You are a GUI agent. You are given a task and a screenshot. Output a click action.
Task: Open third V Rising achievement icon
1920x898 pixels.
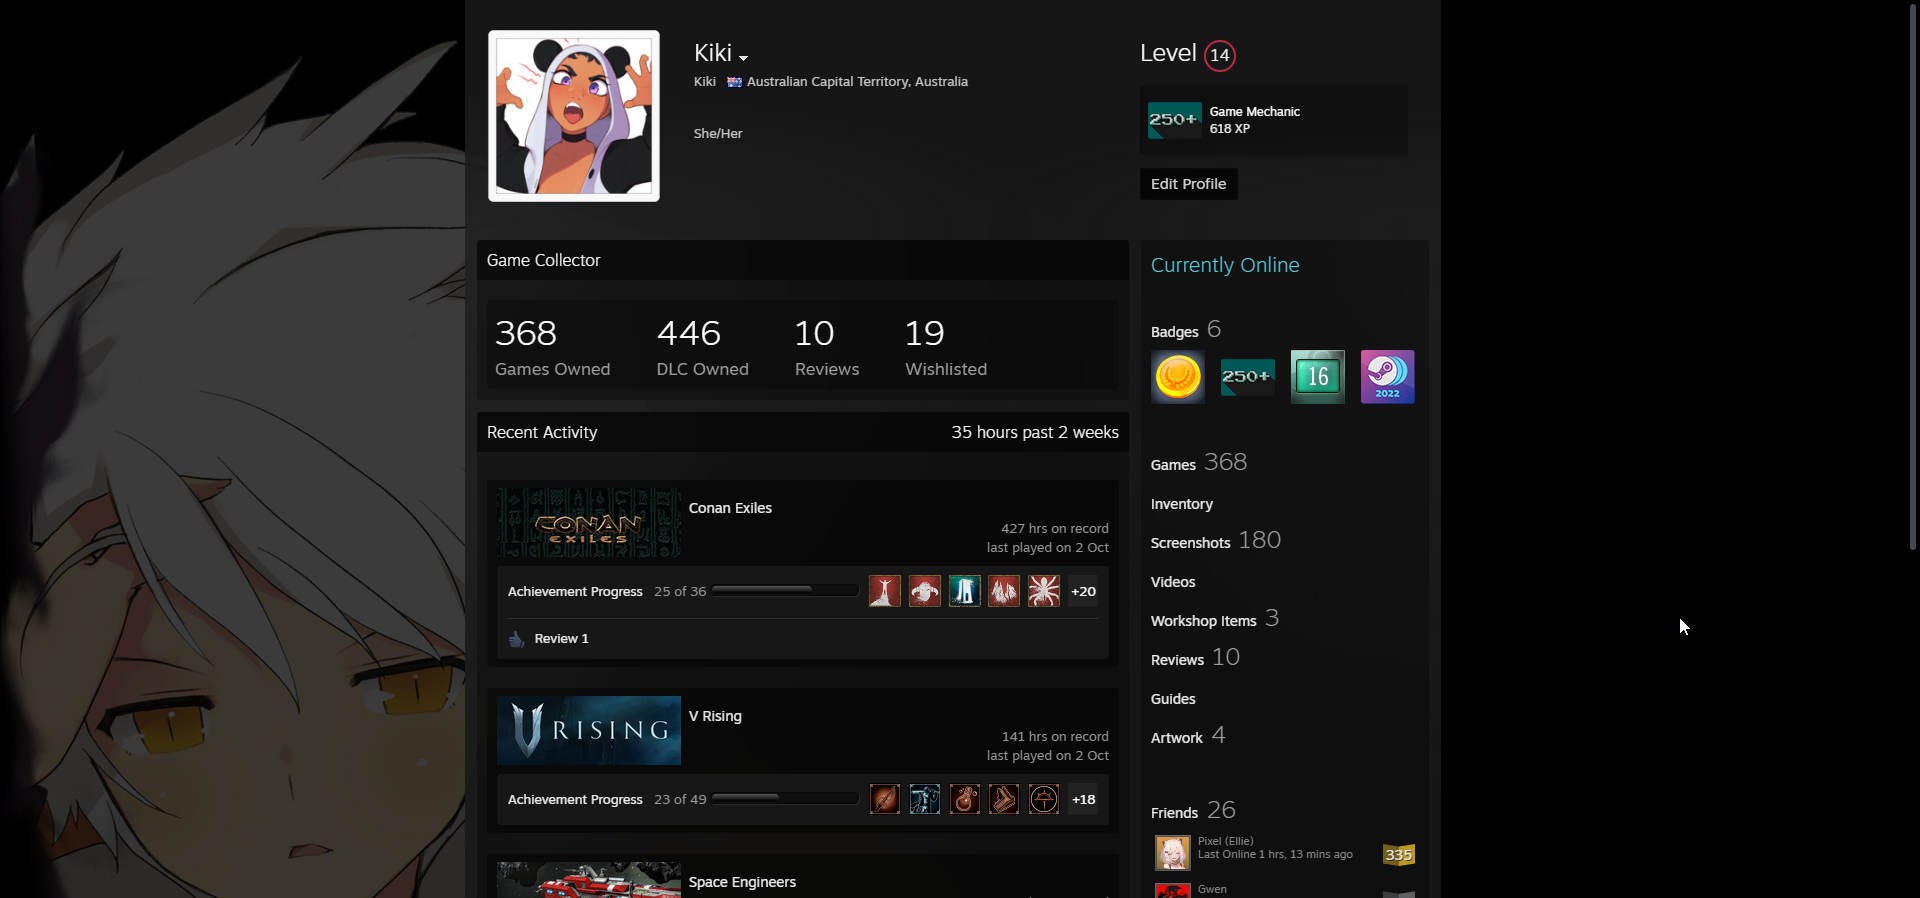(965, 799)
